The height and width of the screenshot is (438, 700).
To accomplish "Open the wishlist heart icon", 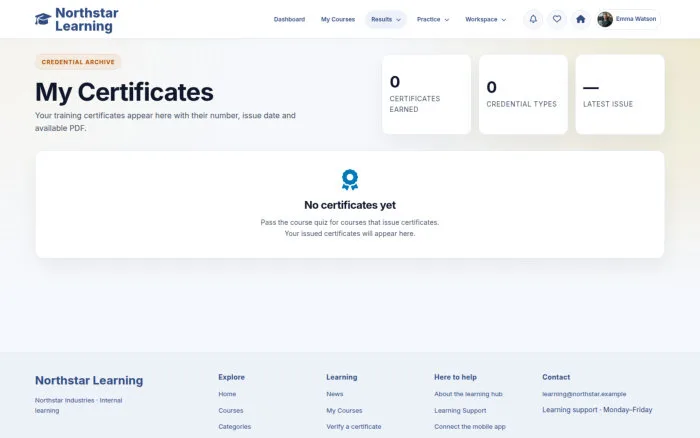I will coord(557,19).
